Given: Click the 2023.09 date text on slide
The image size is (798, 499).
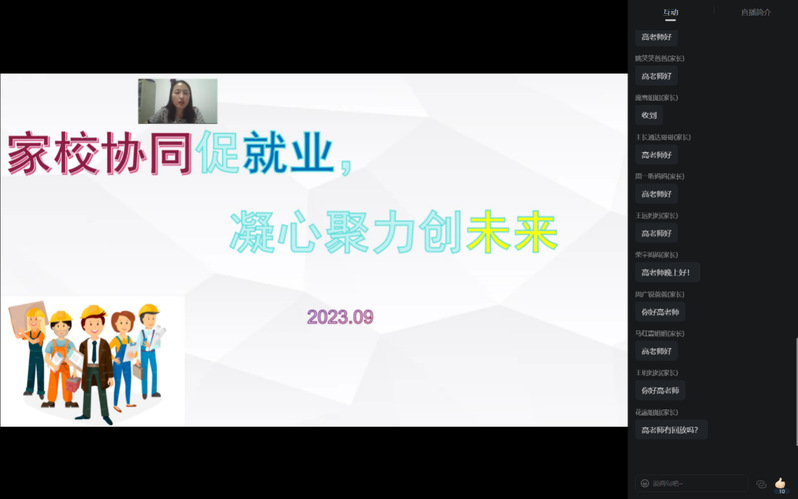Looking at the screenshot, I should [x=339, y=317].
